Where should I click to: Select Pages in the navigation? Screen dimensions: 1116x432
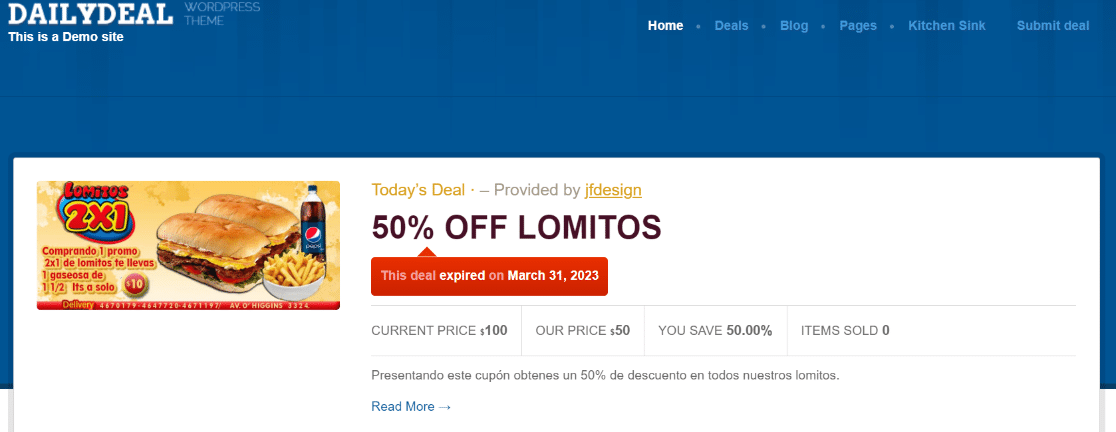tap(858, 26)
